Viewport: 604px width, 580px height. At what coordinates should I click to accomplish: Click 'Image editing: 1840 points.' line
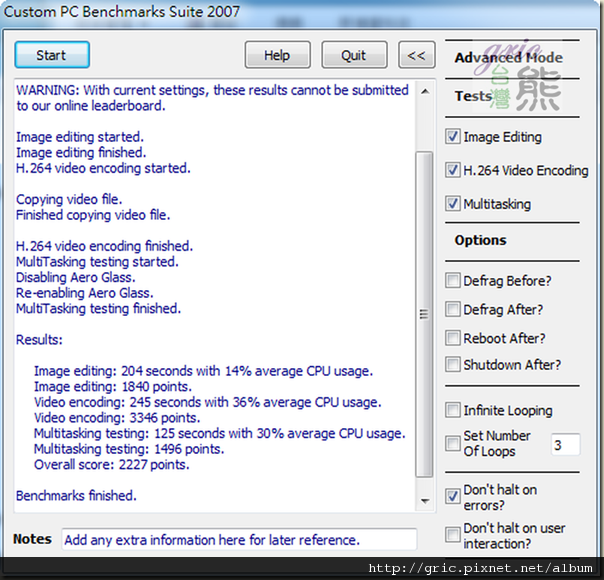(113, 387)
